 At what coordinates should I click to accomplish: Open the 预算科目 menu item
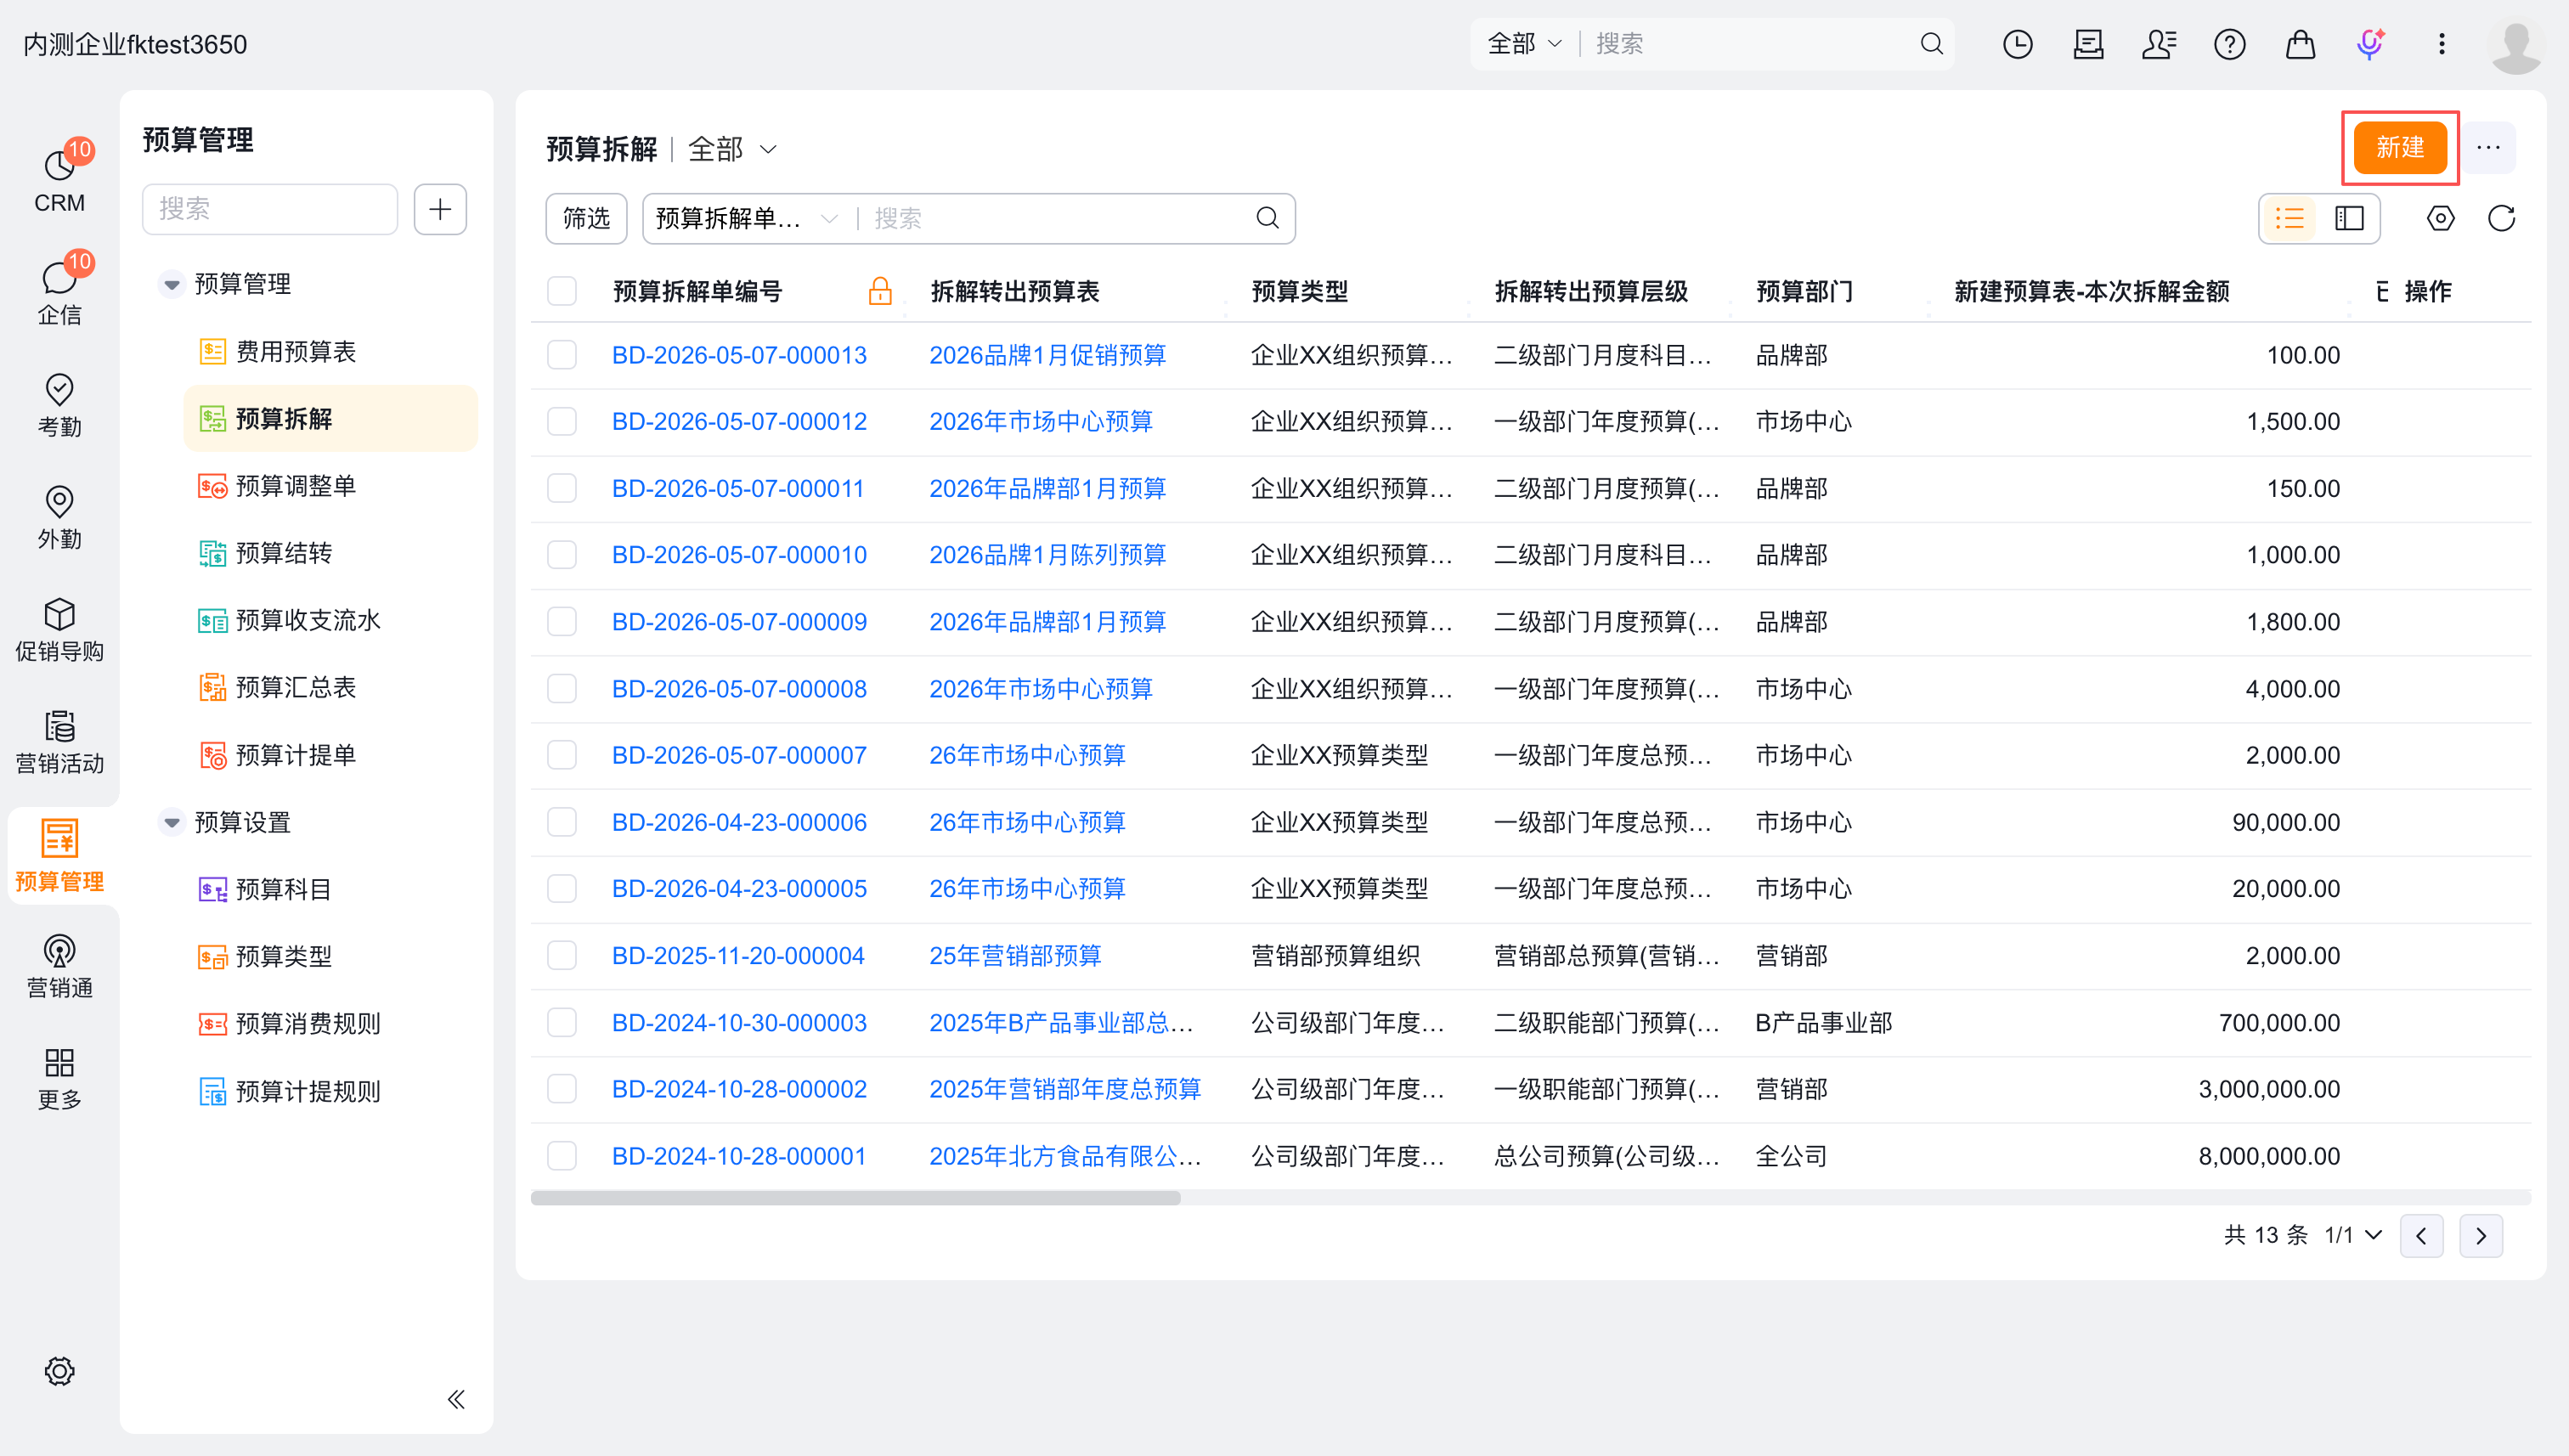pos(330,889)
